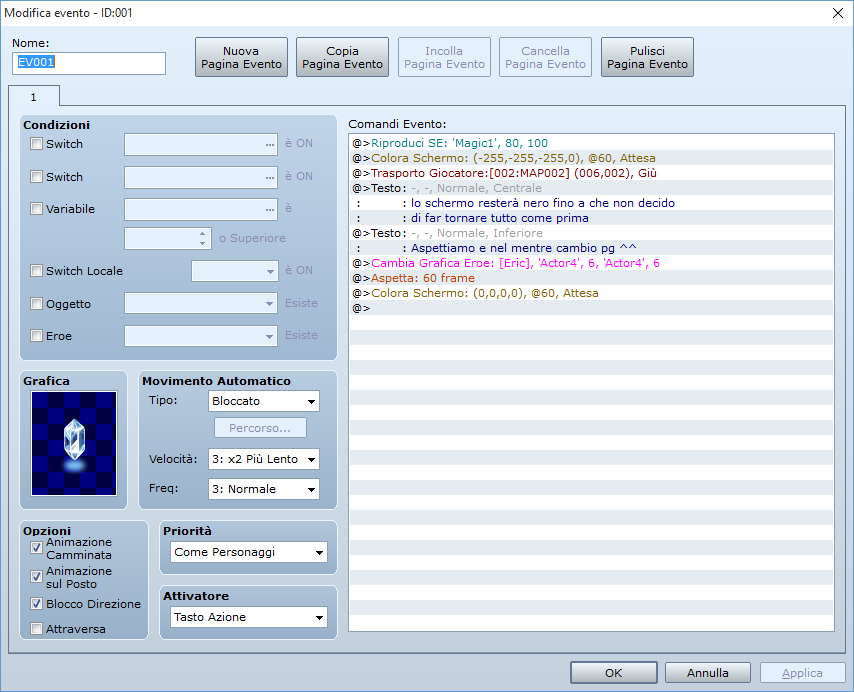
Task: Enable the first Switch condition checkbox
Action: pos(36,144)
